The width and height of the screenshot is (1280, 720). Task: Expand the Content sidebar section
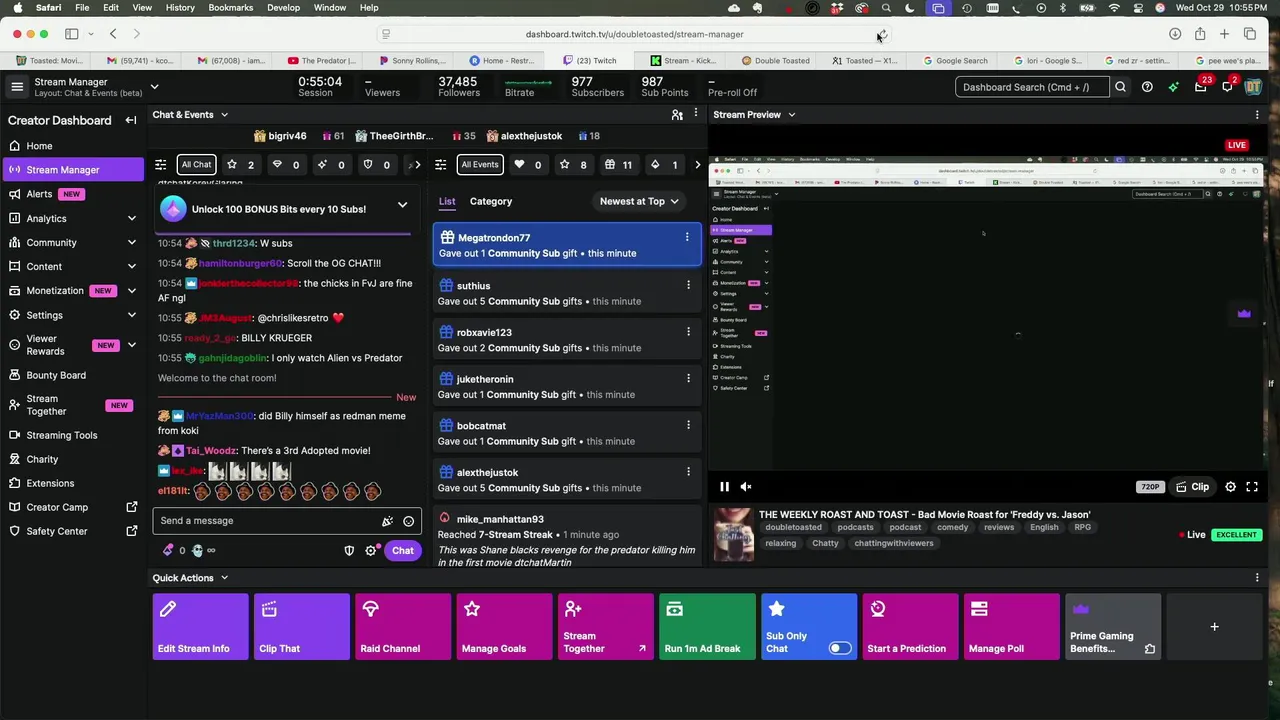click(x=131, y=267)
